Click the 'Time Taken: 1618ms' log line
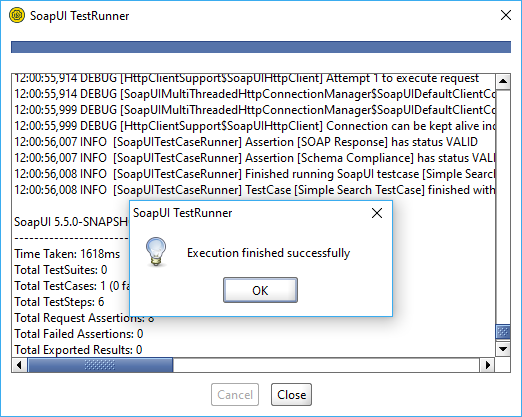The image size is (522, 417). point(67,254)
